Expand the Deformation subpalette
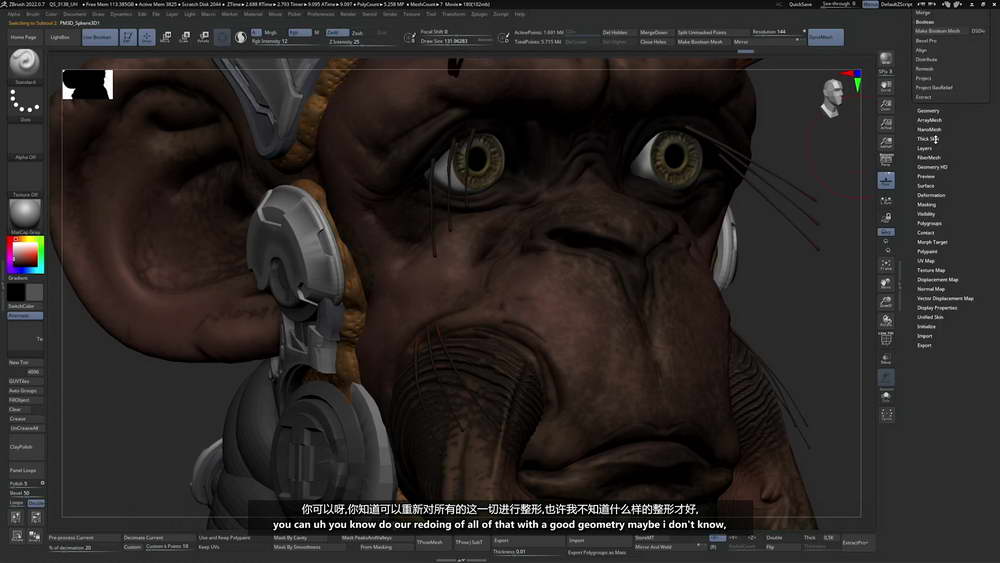Image resolution: width=1000 pixels, height=563 pixels. click(x=931, y=195)
